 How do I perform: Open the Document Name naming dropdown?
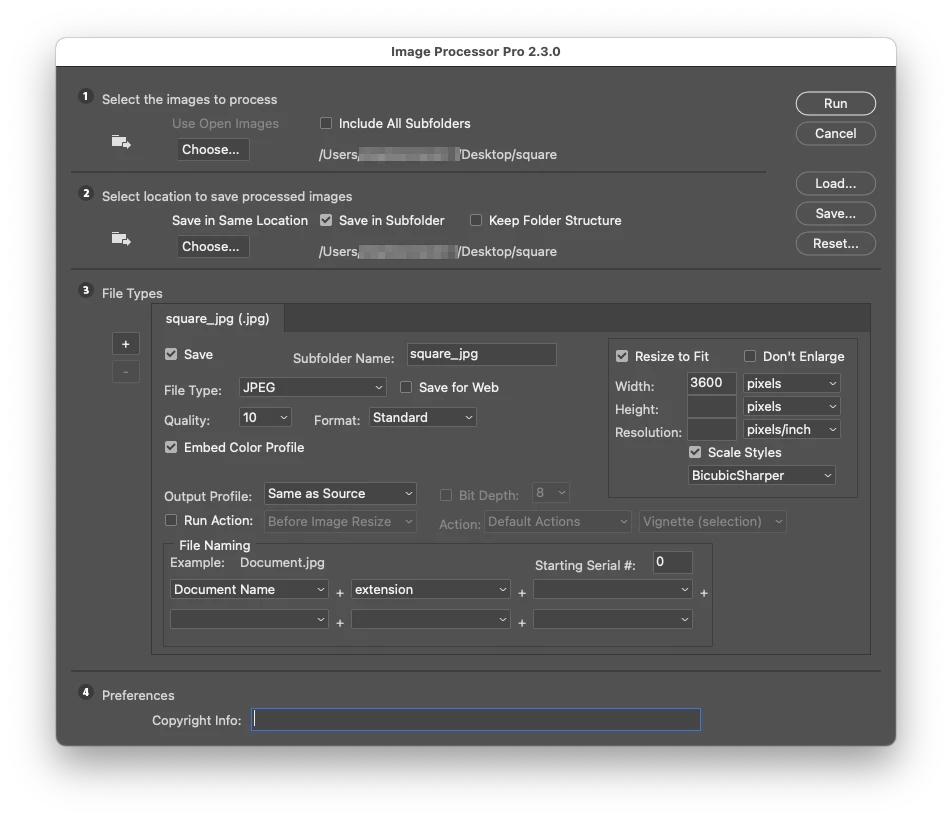[x=249, y=589]
